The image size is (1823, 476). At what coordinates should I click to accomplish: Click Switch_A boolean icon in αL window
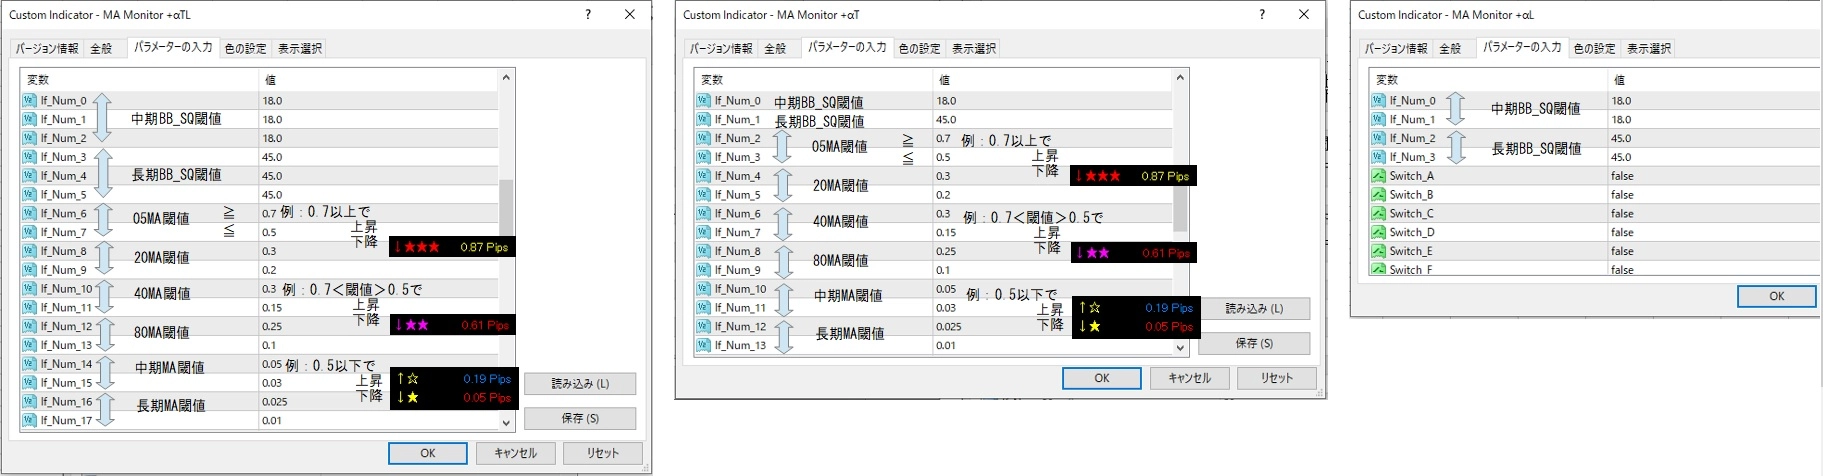(x=1378, y=176)
